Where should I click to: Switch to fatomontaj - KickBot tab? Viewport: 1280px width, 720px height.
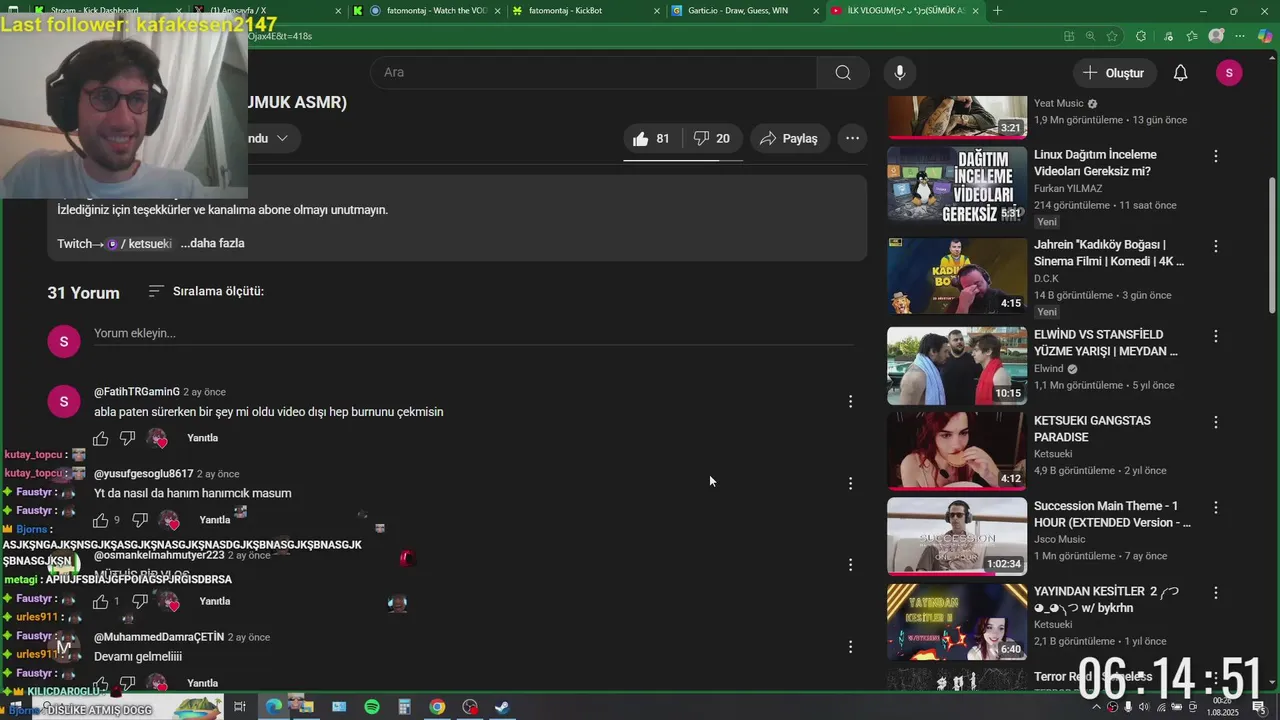pos(585,11)
